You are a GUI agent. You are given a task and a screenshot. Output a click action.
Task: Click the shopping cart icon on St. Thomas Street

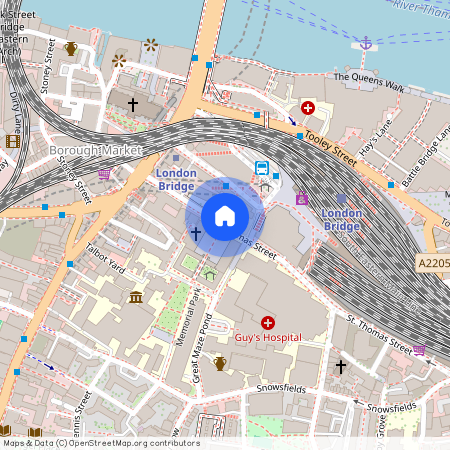point(419,350)
